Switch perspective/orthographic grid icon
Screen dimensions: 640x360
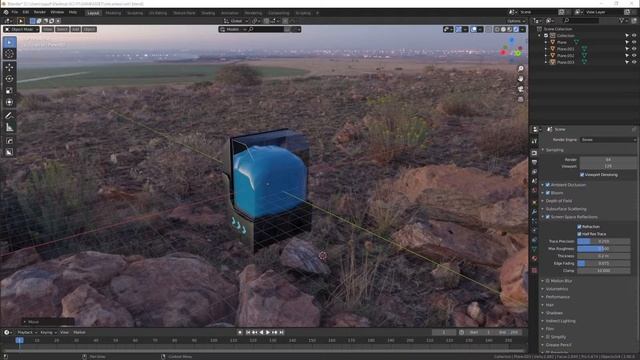pyautogui.click(x=520, y=99)
